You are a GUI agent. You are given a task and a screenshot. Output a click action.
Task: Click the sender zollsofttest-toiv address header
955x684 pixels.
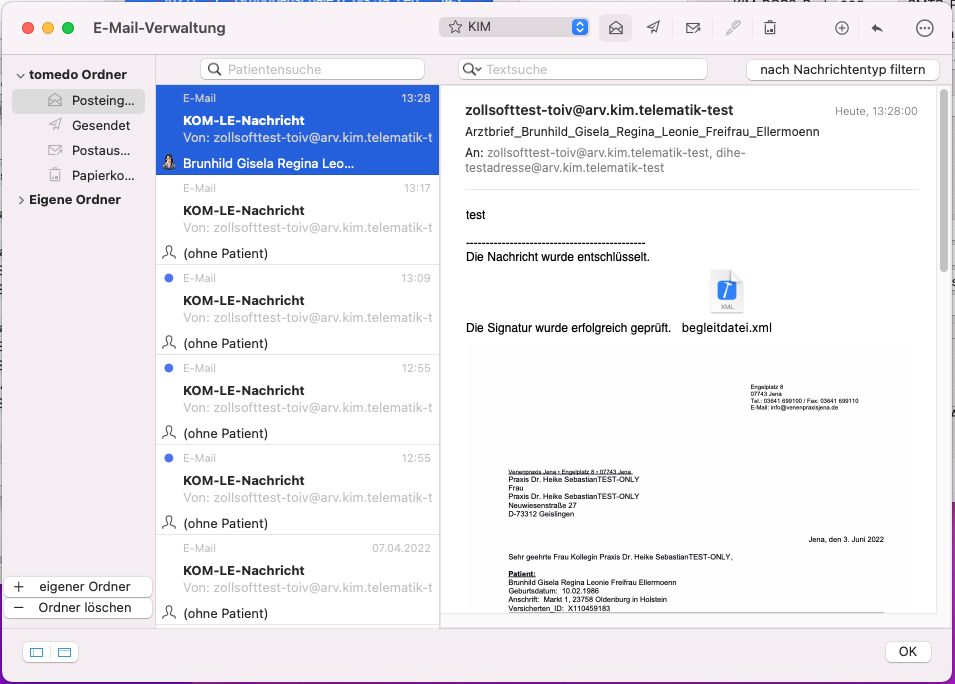599,110
